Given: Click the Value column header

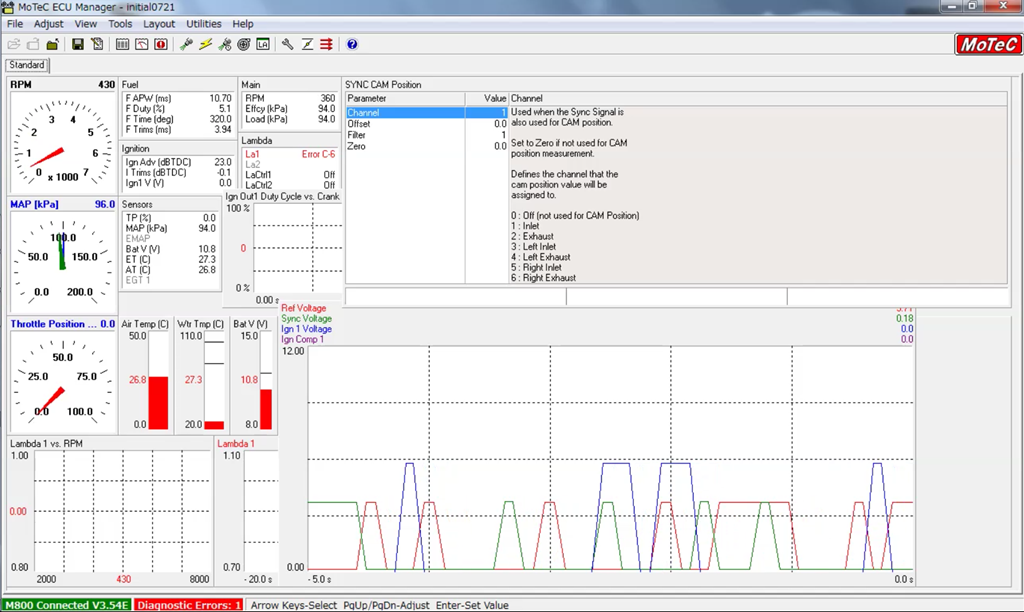Looking at the screenshot, I should 487,99.
